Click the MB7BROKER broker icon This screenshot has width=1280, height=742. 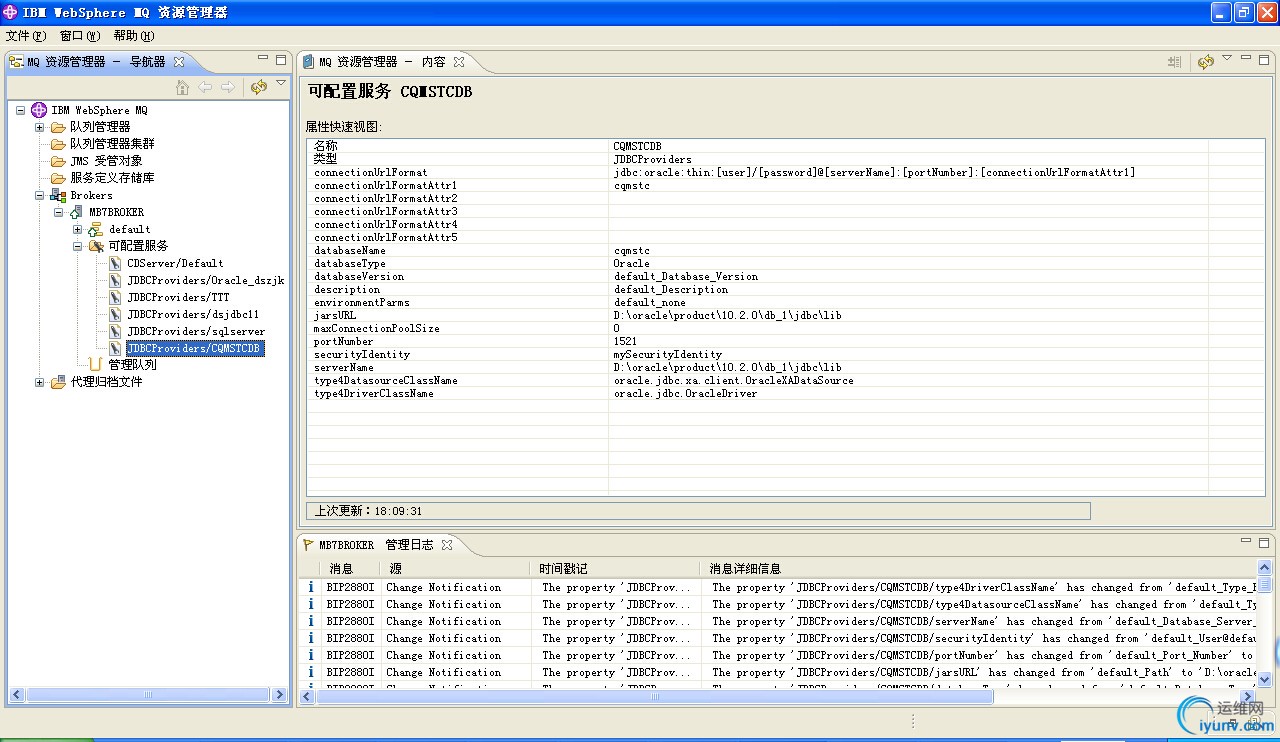(x=76, y=212)
